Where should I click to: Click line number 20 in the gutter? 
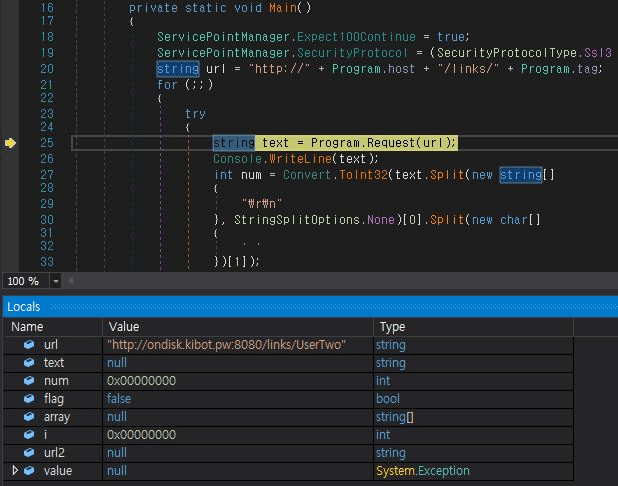[47, 69]
